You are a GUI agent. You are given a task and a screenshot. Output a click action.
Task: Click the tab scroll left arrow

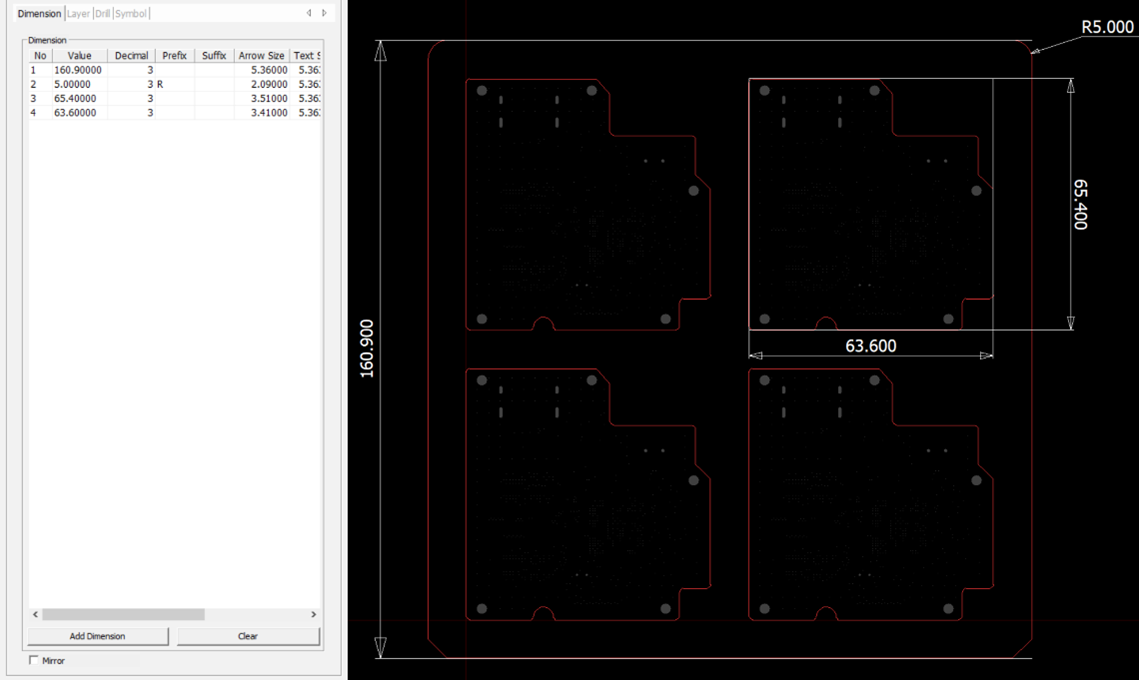pos(309,13)
